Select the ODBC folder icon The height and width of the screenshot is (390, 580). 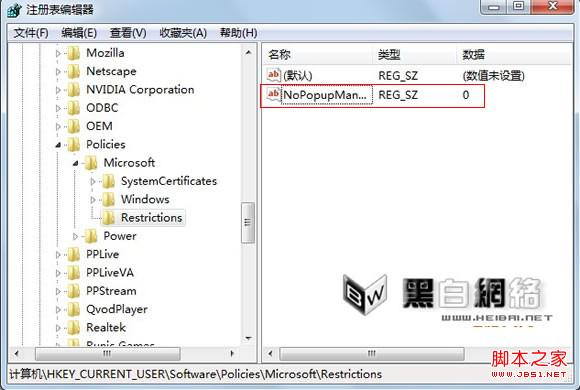coord(74,108)
